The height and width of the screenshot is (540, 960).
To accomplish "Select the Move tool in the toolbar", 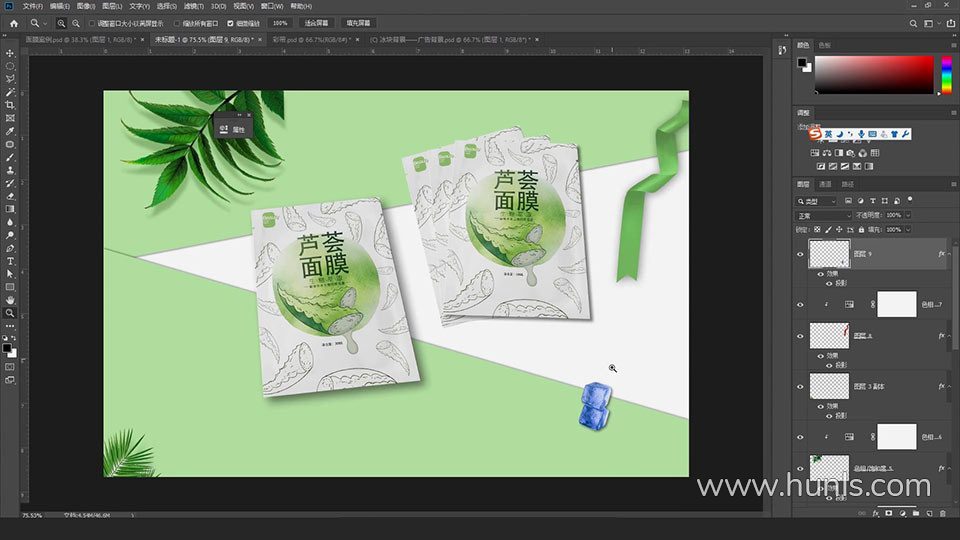I will coord(10,53).
